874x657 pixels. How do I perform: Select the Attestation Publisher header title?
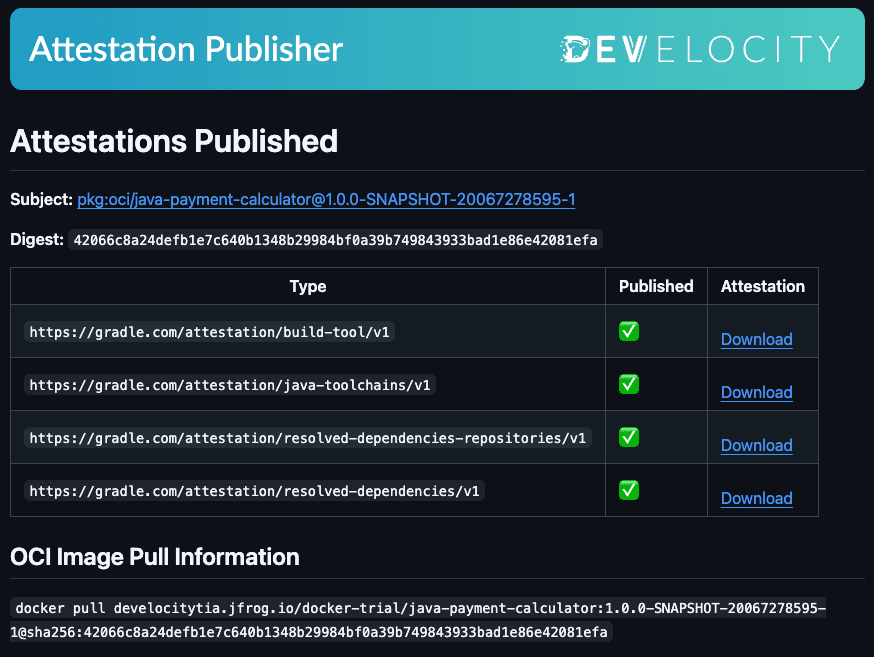tap(186, 48)
